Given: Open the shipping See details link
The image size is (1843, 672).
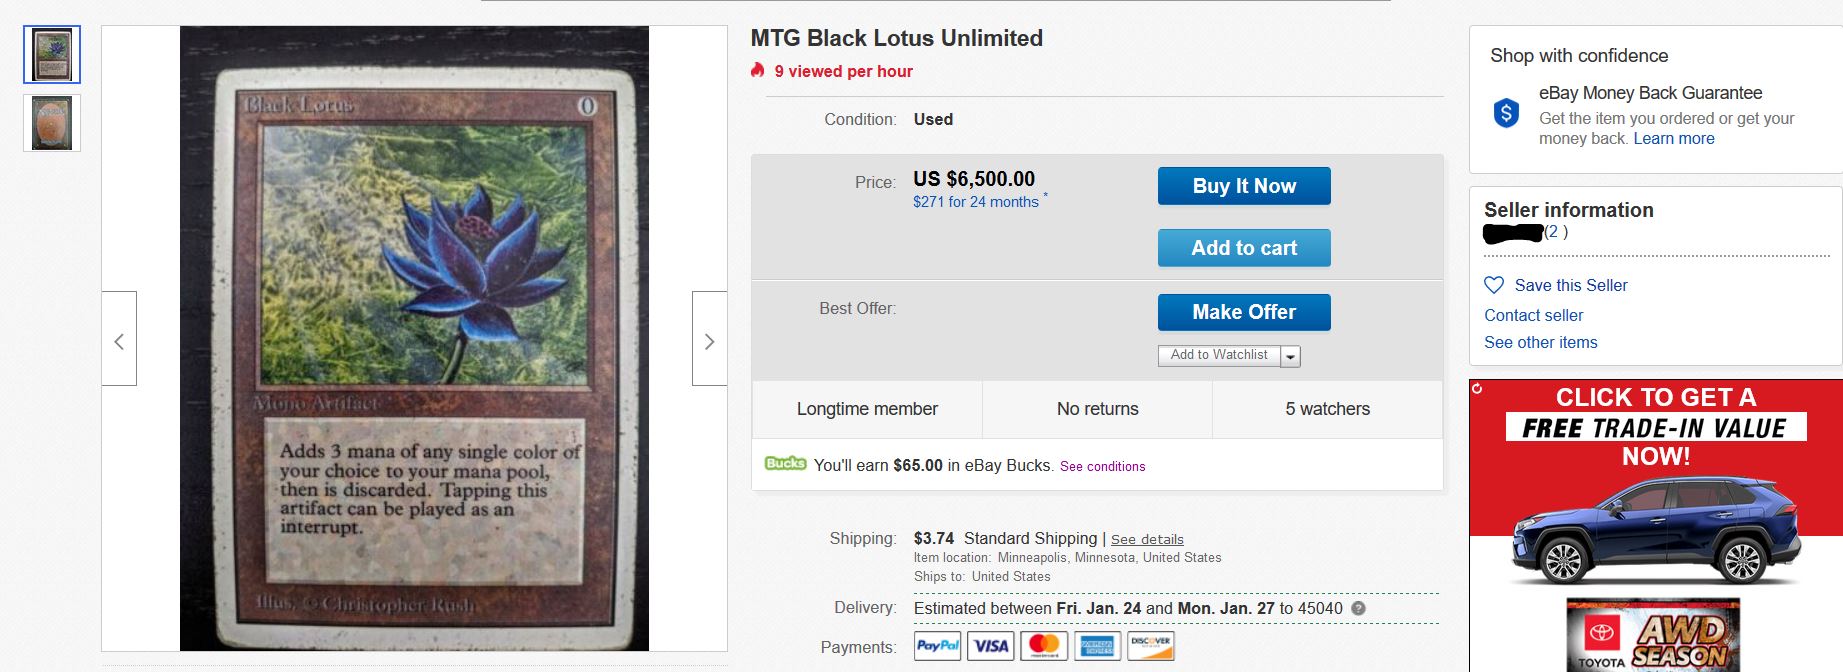Looking at the screenshot, I should pyautogui.click(x=1147, y=539).
